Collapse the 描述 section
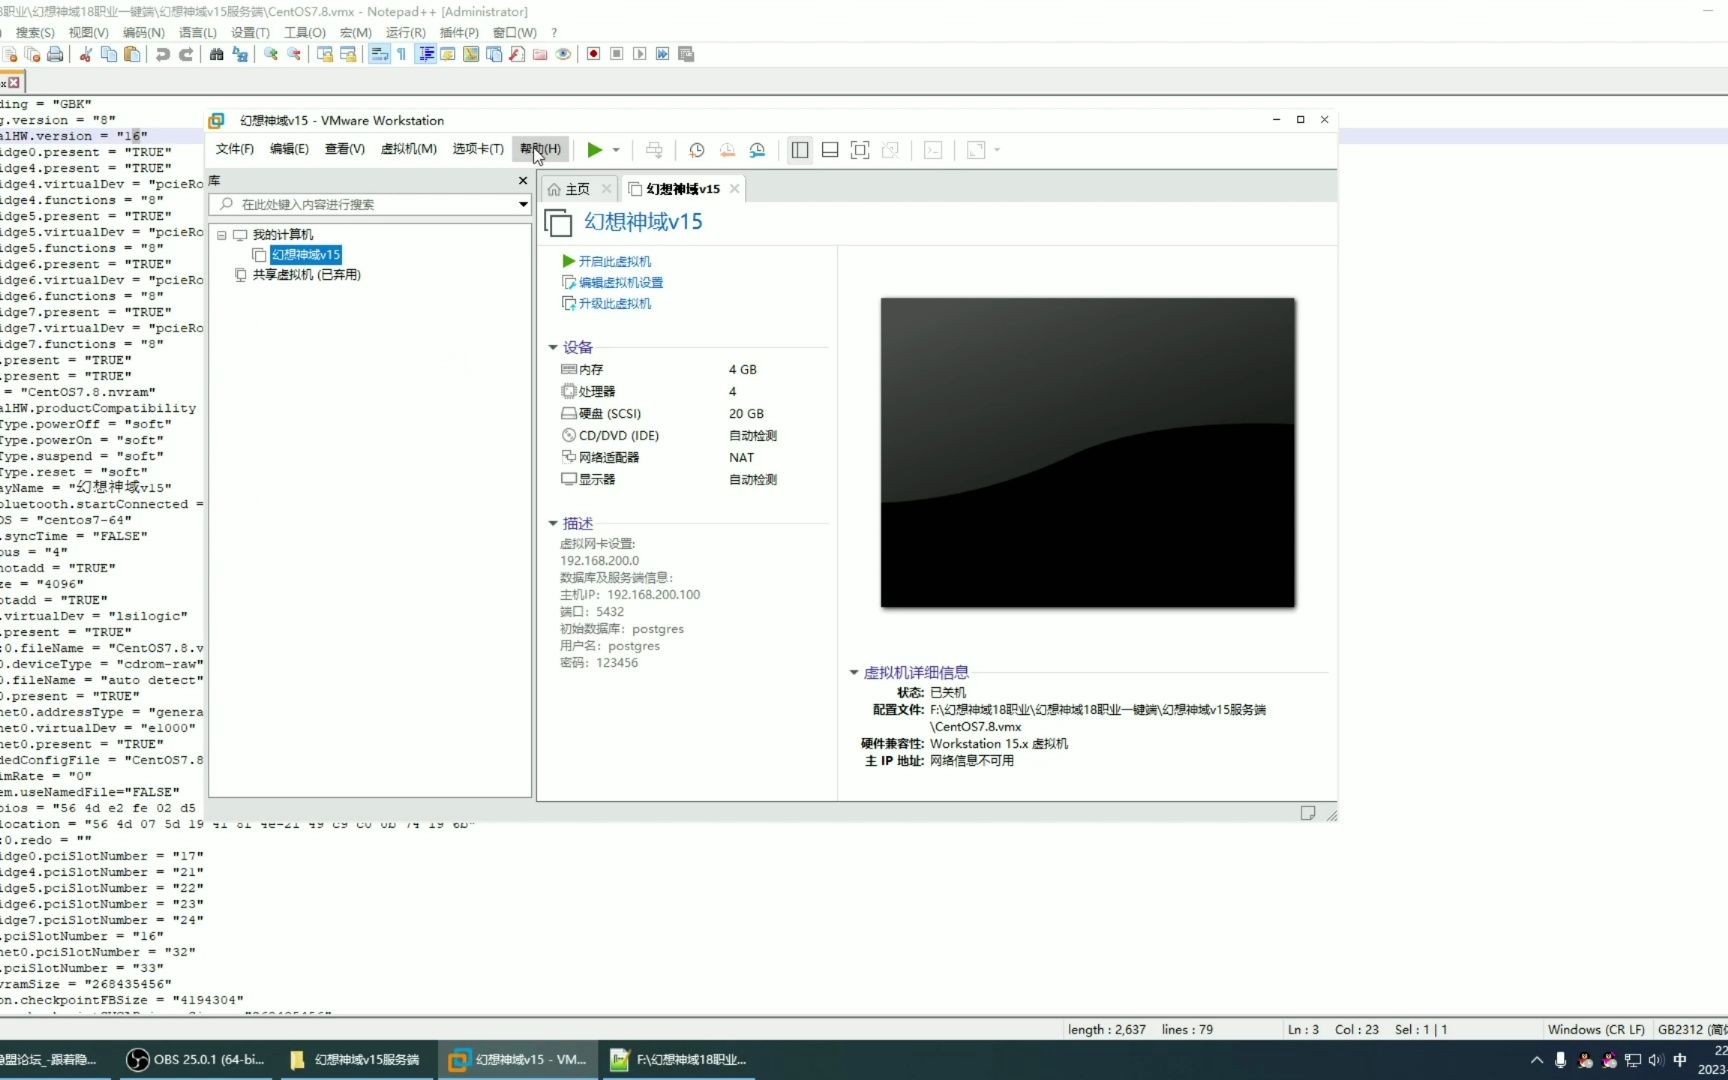This screenshot has width=1728, height=1080. pyautogui.click(x=553, y=524)
